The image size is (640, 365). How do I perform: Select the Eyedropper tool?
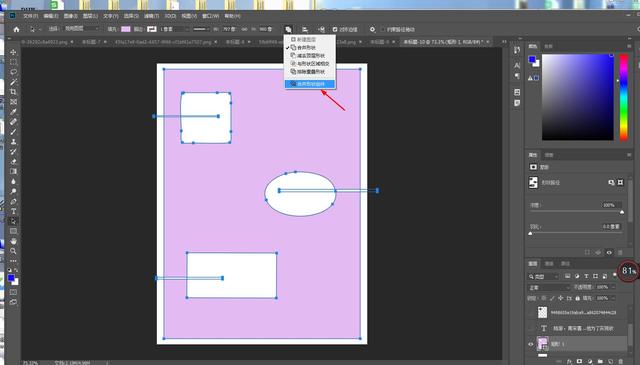pyautogui.click(x=13, y=112)
